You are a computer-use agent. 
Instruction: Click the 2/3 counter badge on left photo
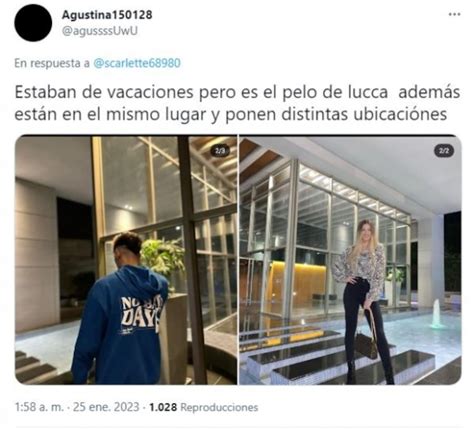coord(220,151)
